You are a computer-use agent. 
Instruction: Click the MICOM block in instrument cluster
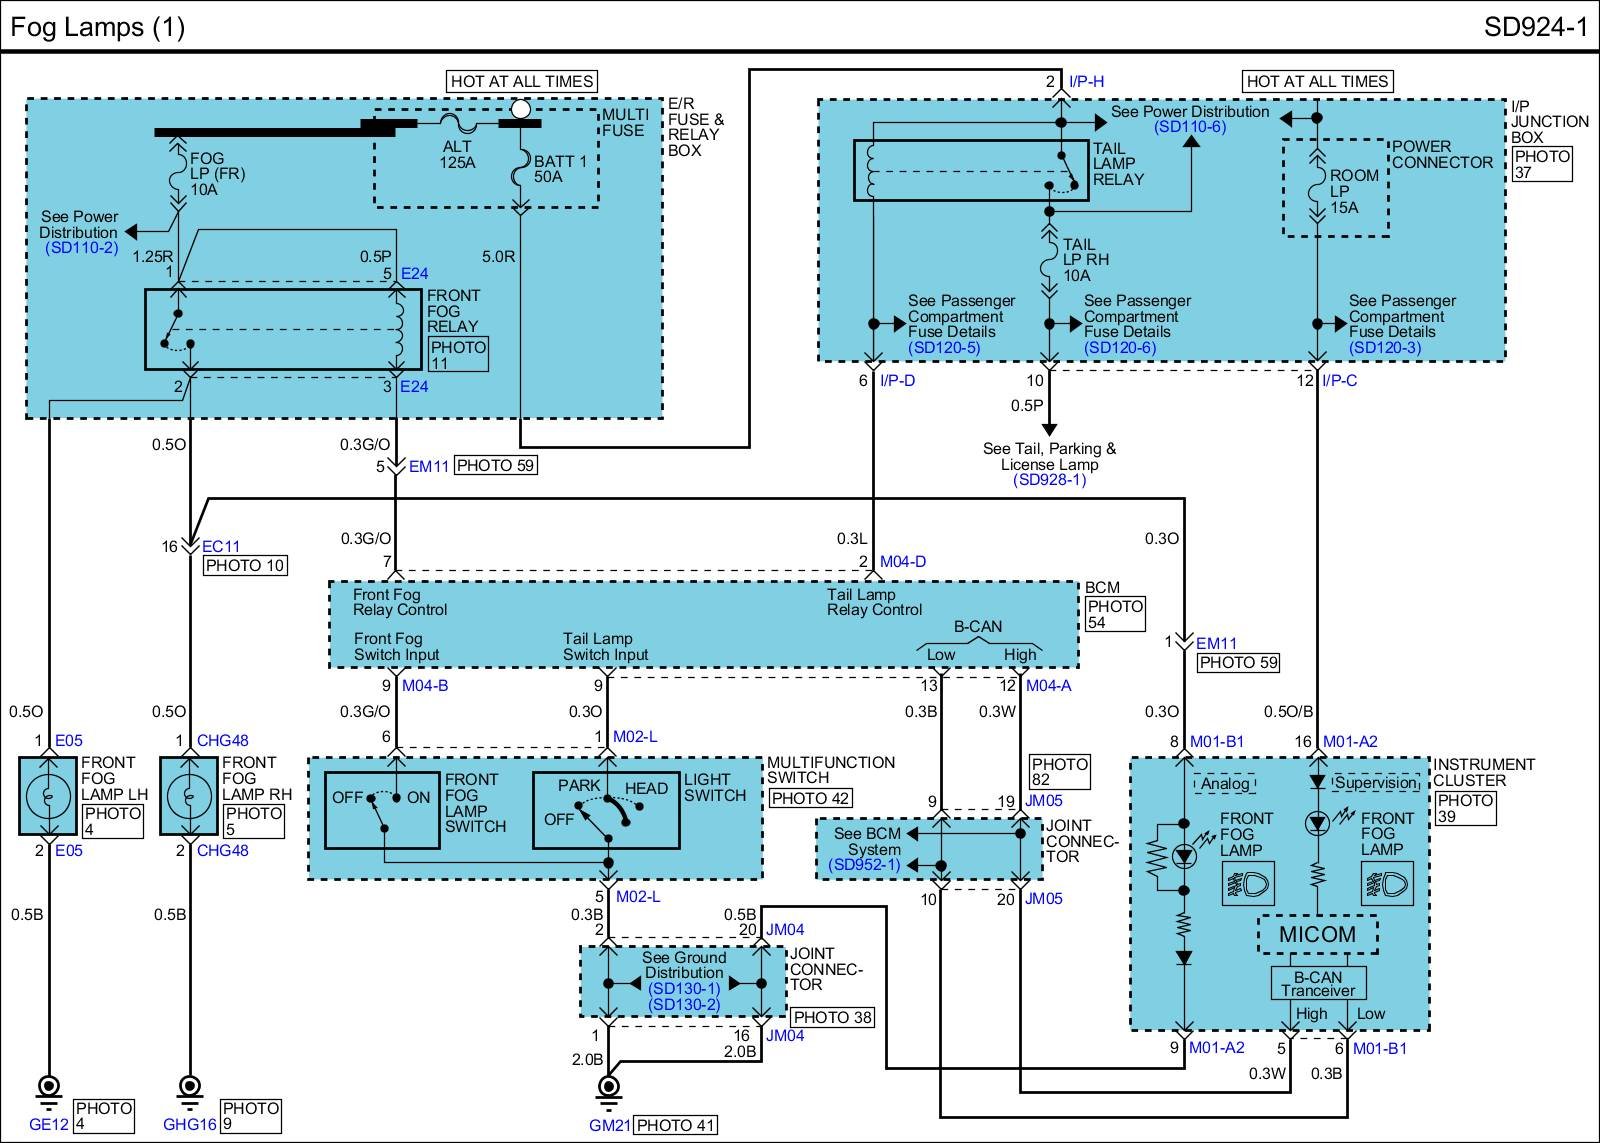point(1317,935)
